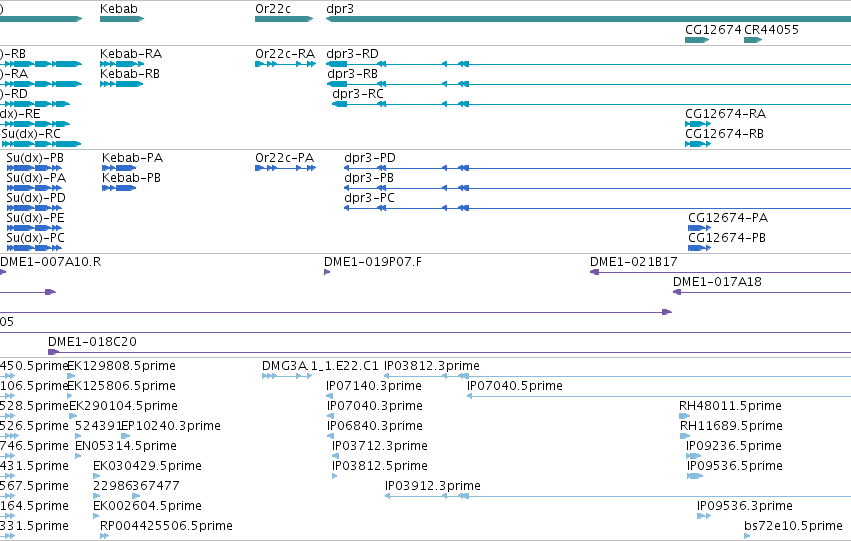Screen dimensions: 851x541
Task: Select transcript dpr3-RB
Action: point(588,84)
